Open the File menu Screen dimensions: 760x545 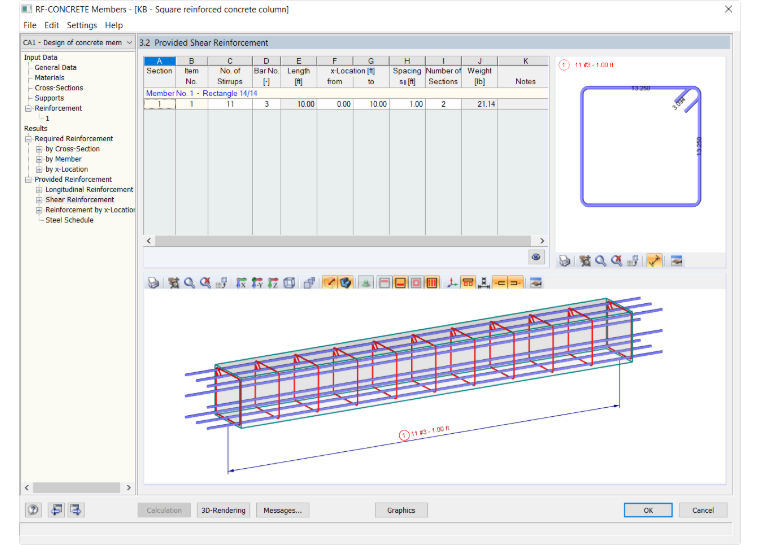(x=30, y=25)
